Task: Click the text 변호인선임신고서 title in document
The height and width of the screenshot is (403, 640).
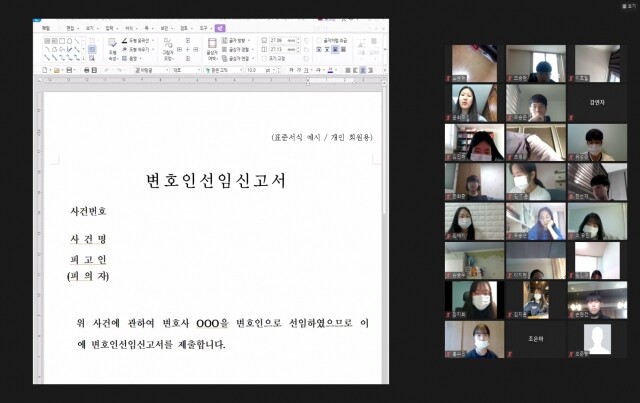Action: [x=216, y=180]
